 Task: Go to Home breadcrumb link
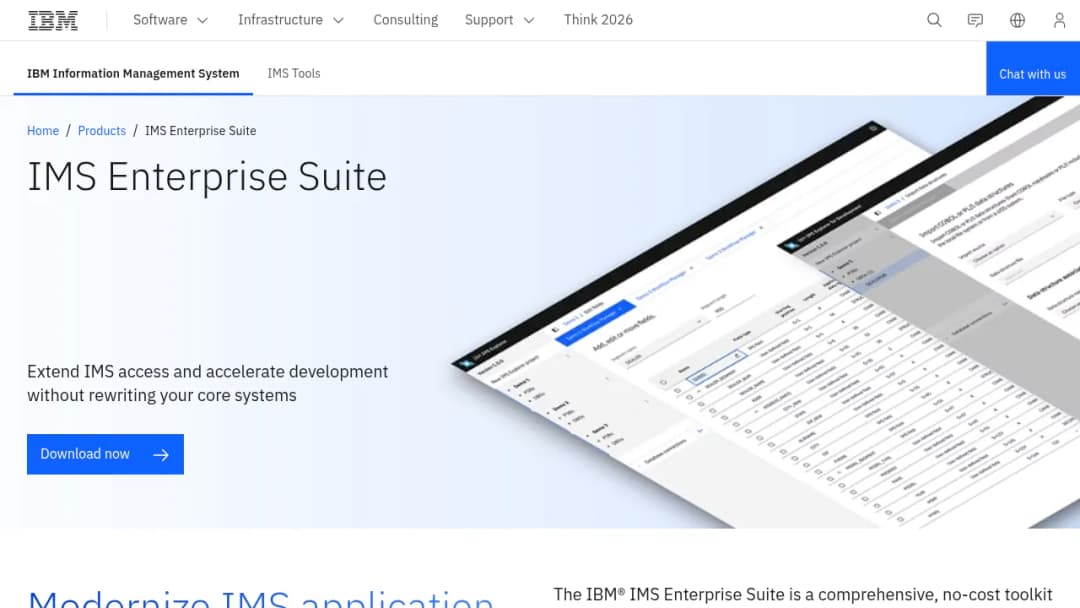[x=43, y=131]
